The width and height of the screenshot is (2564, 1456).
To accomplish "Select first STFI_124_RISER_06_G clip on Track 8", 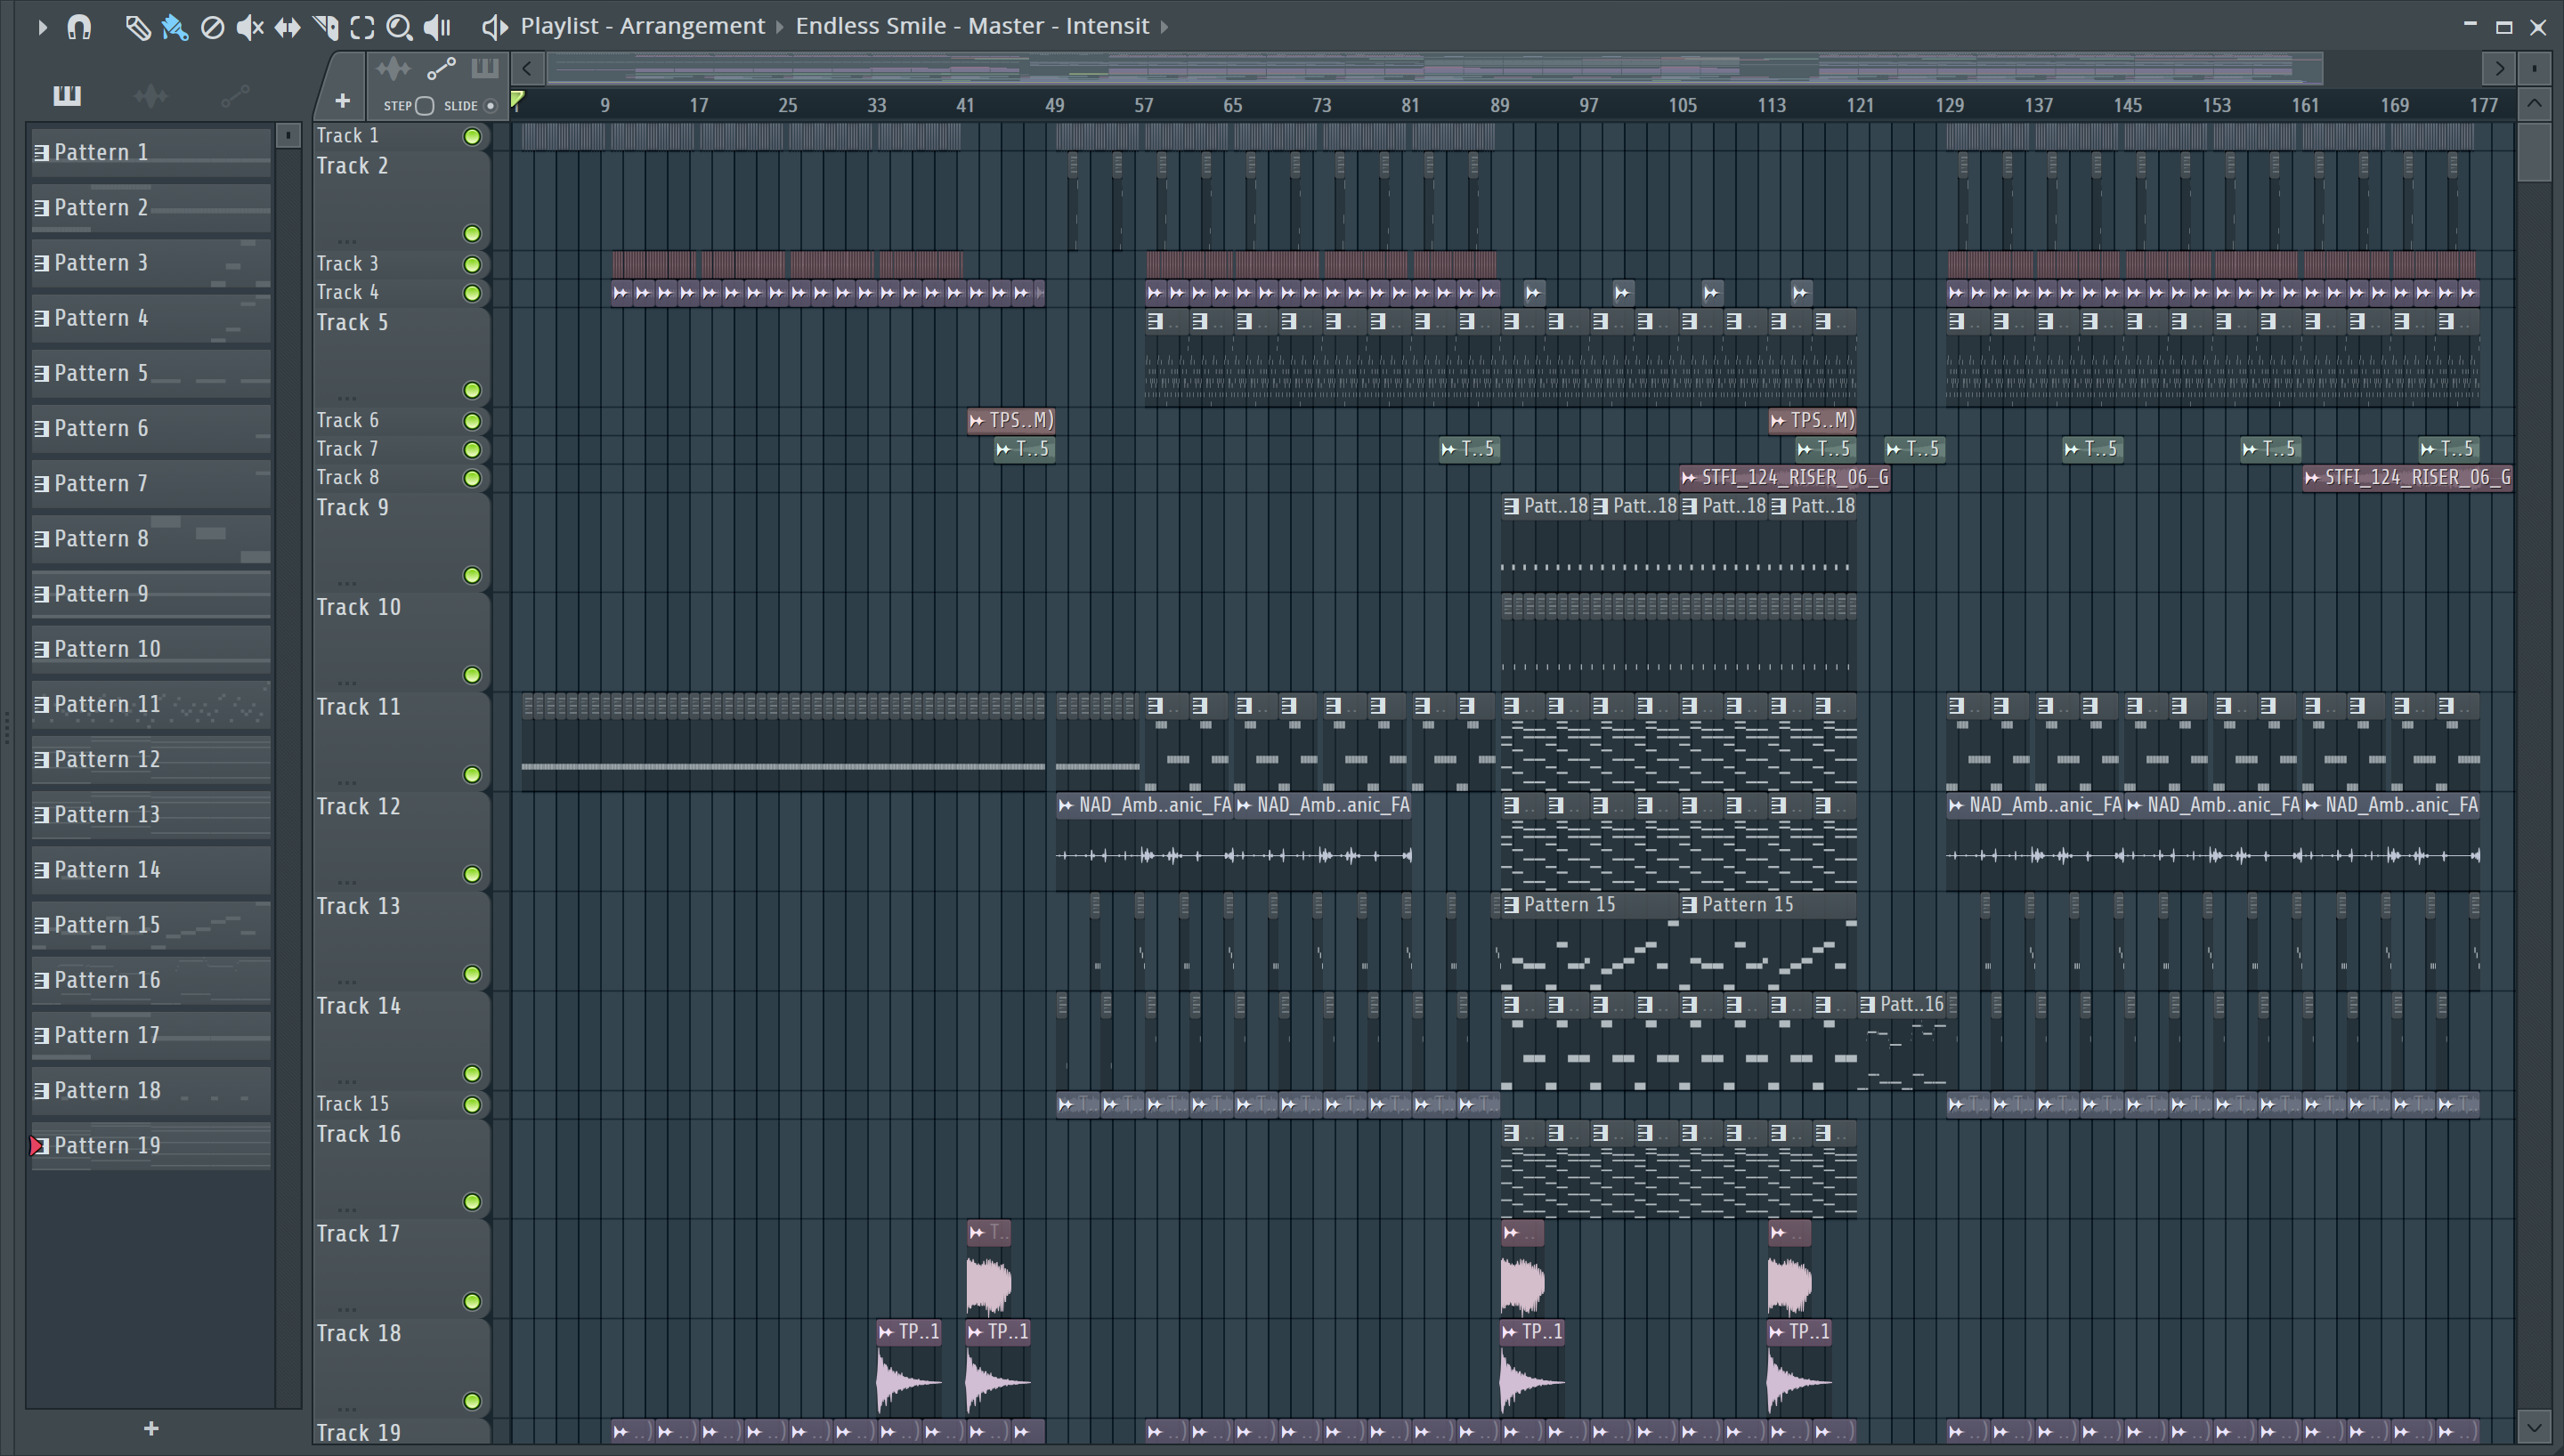I will pyautogui.click(x=1785, y=478).
